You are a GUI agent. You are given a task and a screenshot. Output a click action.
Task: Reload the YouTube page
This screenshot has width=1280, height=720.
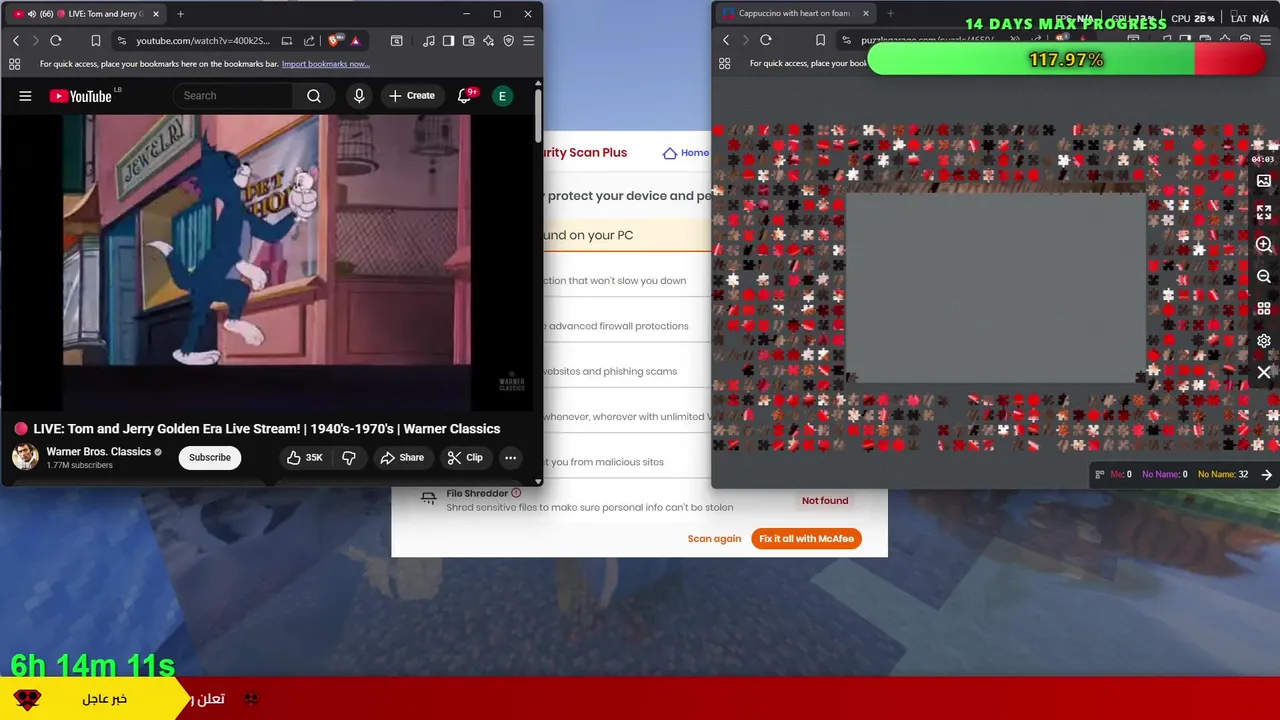click(x=56, y=40)
